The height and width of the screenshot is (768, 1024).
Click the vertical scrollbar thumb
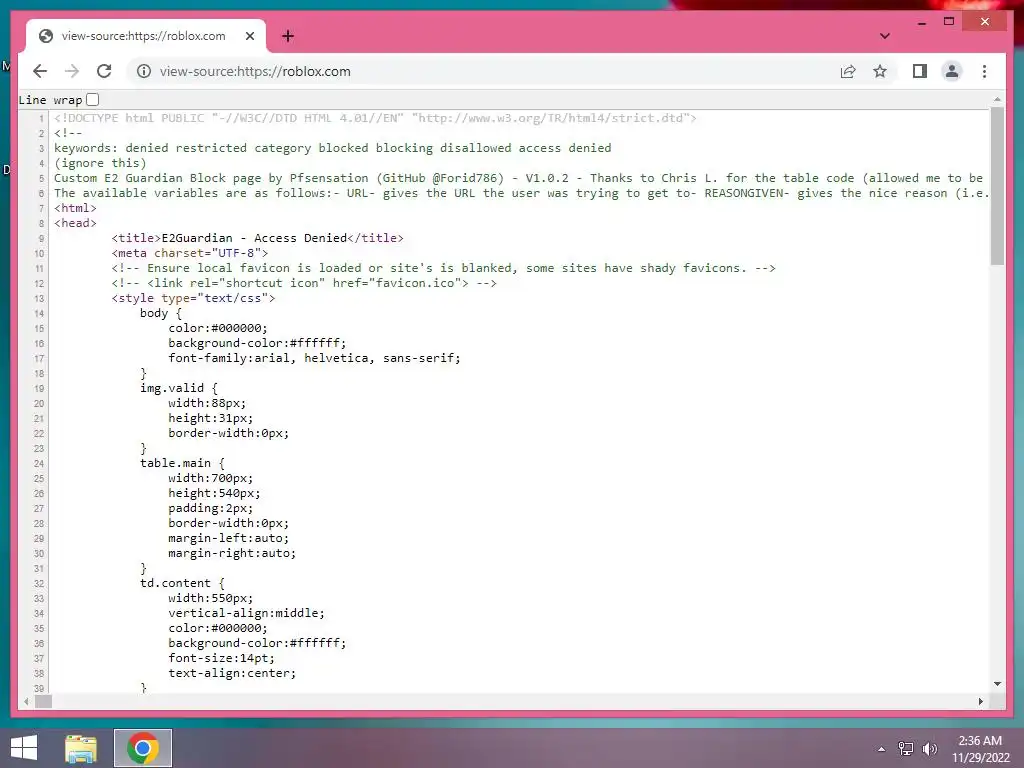(997, 185)
